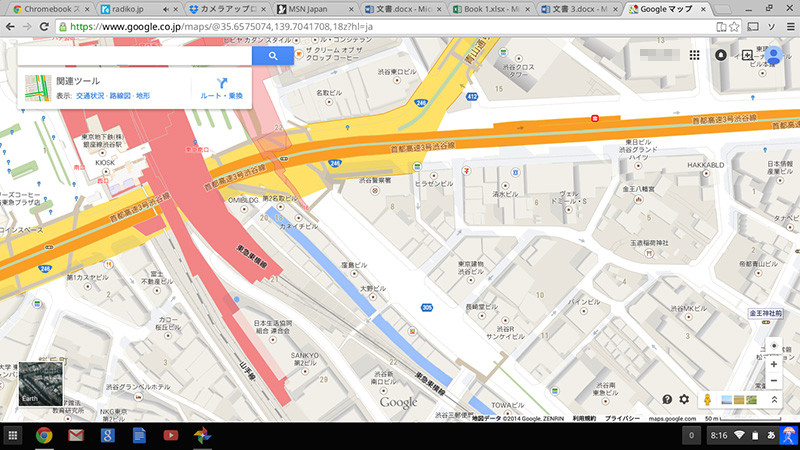Open Google Search shelf icon
800x450 pixels.
pyautogui.click(x=107, y=435)
